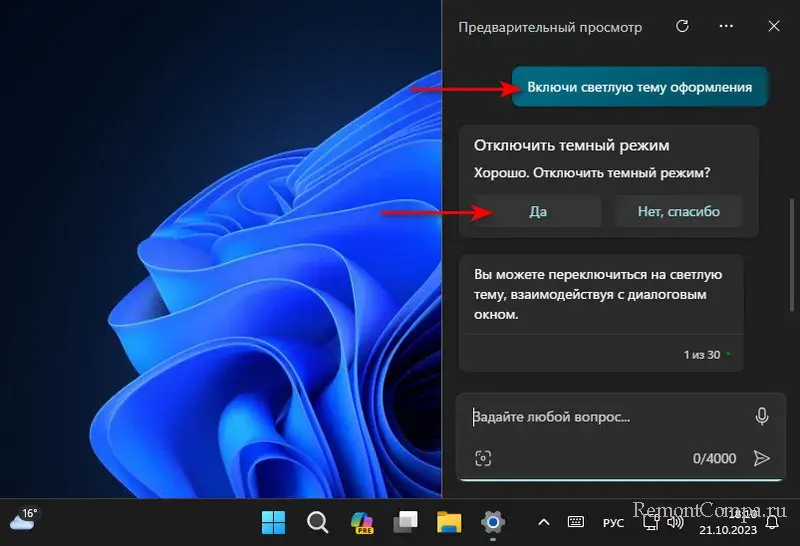
Task: Open the weather widget showing 16°
Action: (24, 519)
